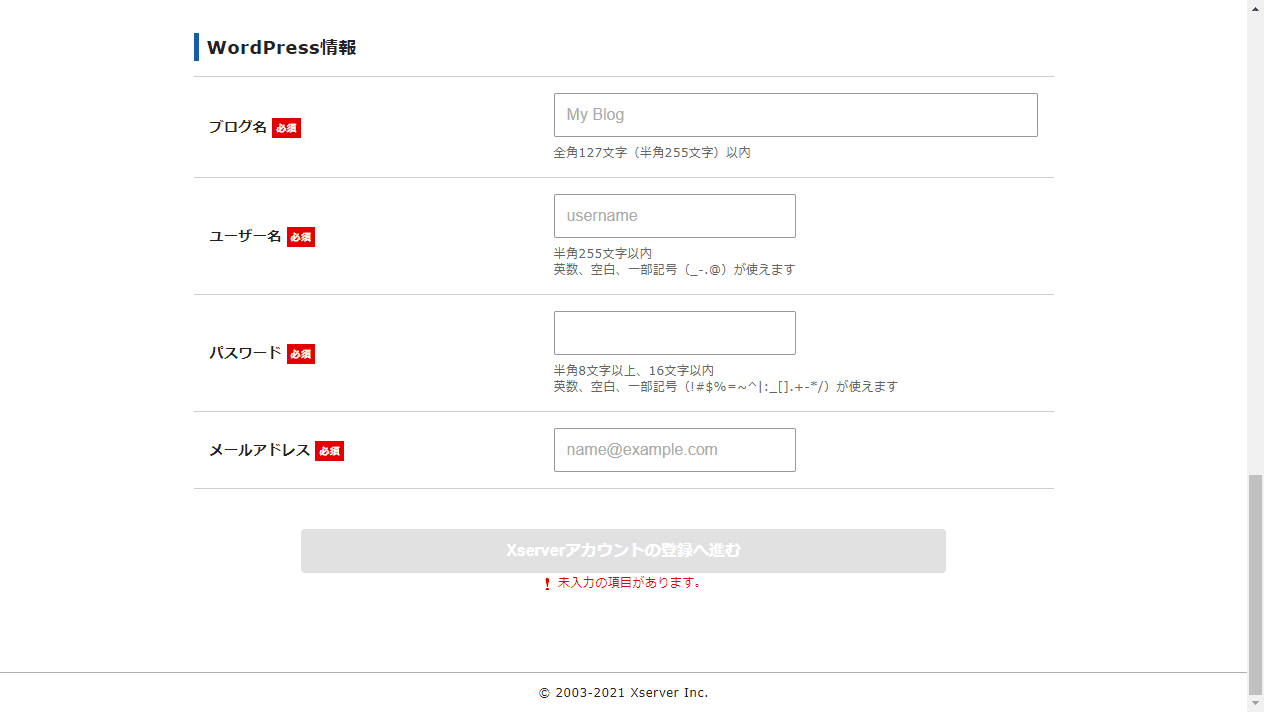Click the scrollbar down arrow

1255,704
